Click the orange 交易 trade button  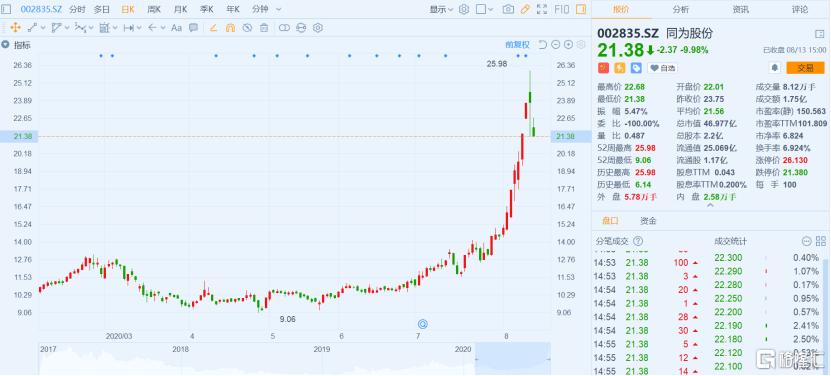tap(805, 67)
